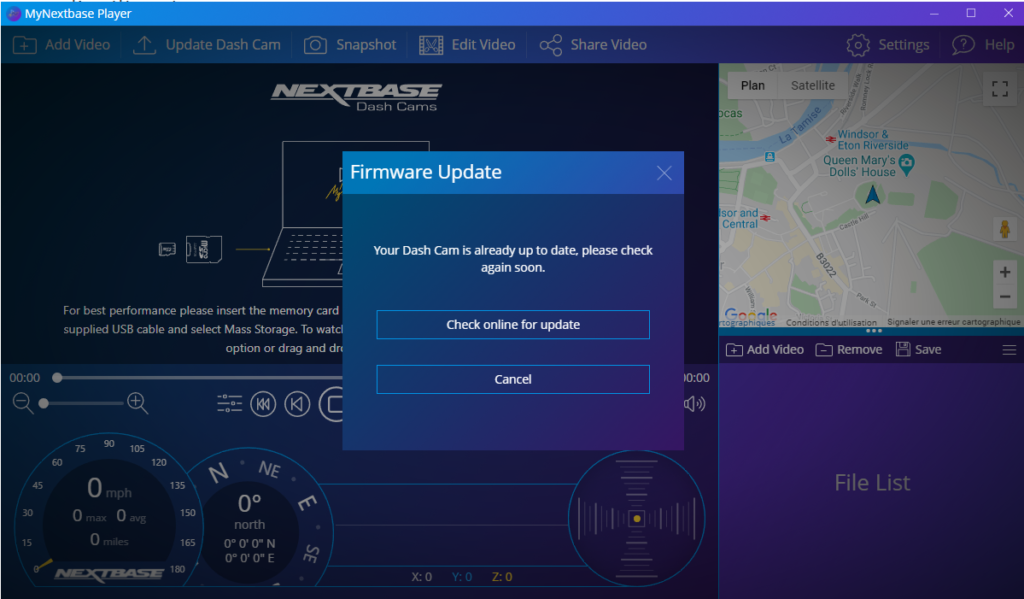Toggle the volume speaker icon

coord(694,404)
